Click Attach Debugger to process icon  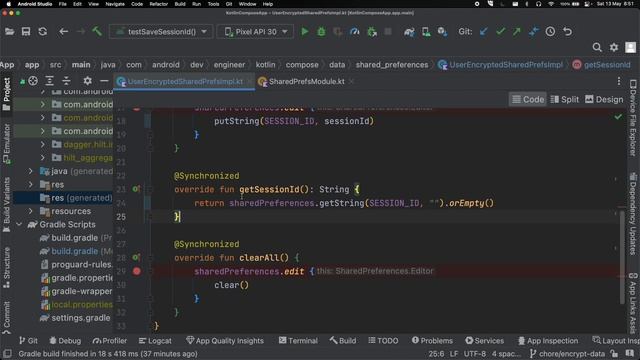pyautogui.click(x=371, y=32)
